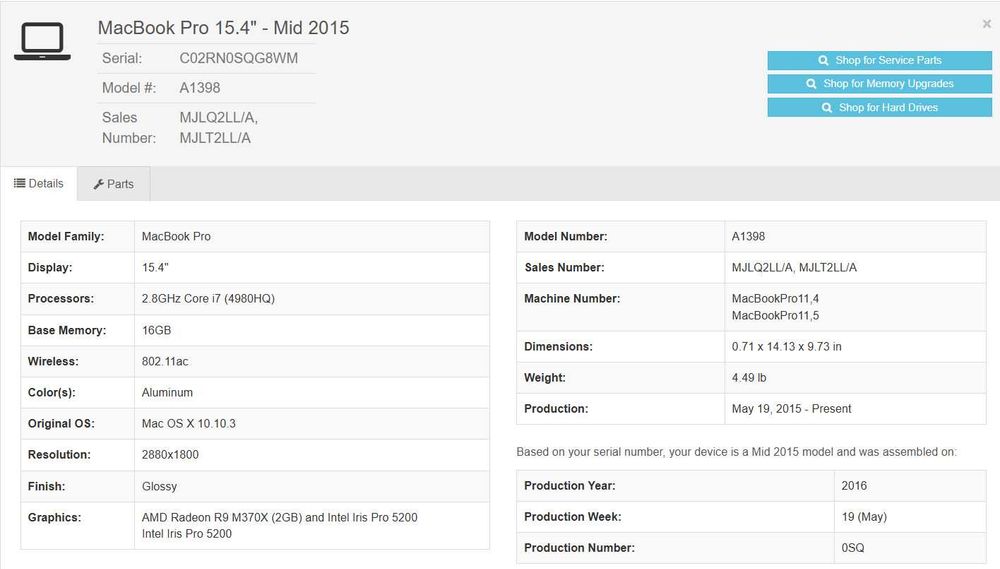This screenshot has height=569, width=1000.
Task: Click the serial number C02RN0SQG8WM
Action: [x=238, y=58]
